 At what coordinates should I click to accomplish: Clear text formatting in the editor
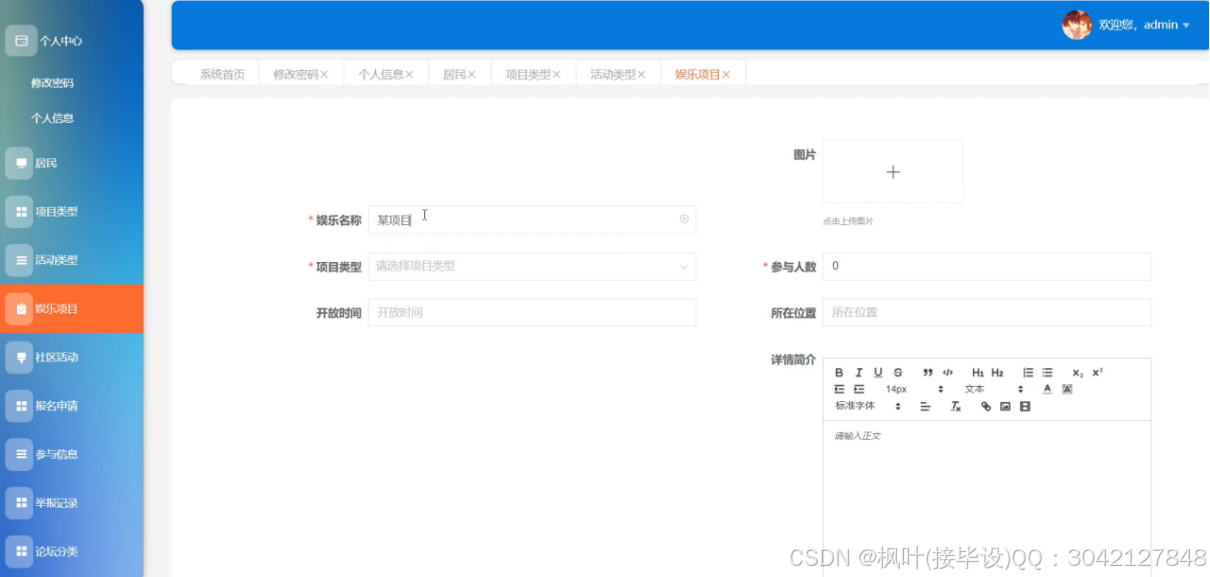(x=956, y=407)
